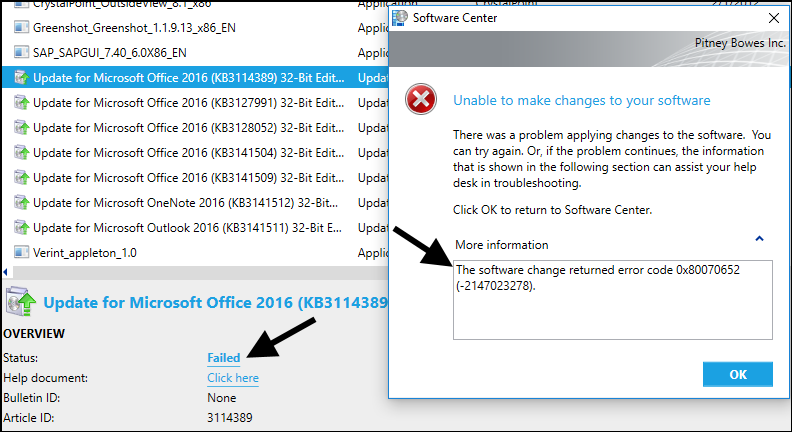Click the Outlook 2016 update icon
Viewport: 792px width, 432px height.
21,227
